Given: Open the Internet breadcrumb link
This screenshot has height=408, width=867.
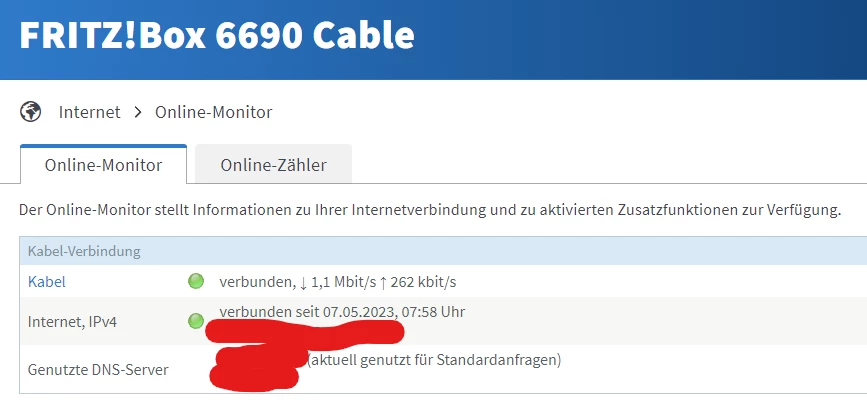Looking at the screenshot, I should click(x=89, y=112).
